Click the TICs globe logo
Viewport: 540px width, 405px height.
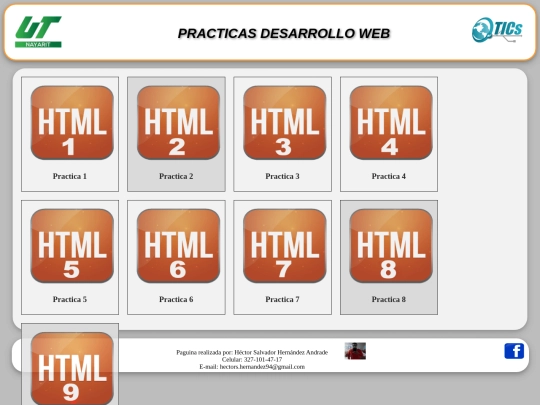click(497, 30)
